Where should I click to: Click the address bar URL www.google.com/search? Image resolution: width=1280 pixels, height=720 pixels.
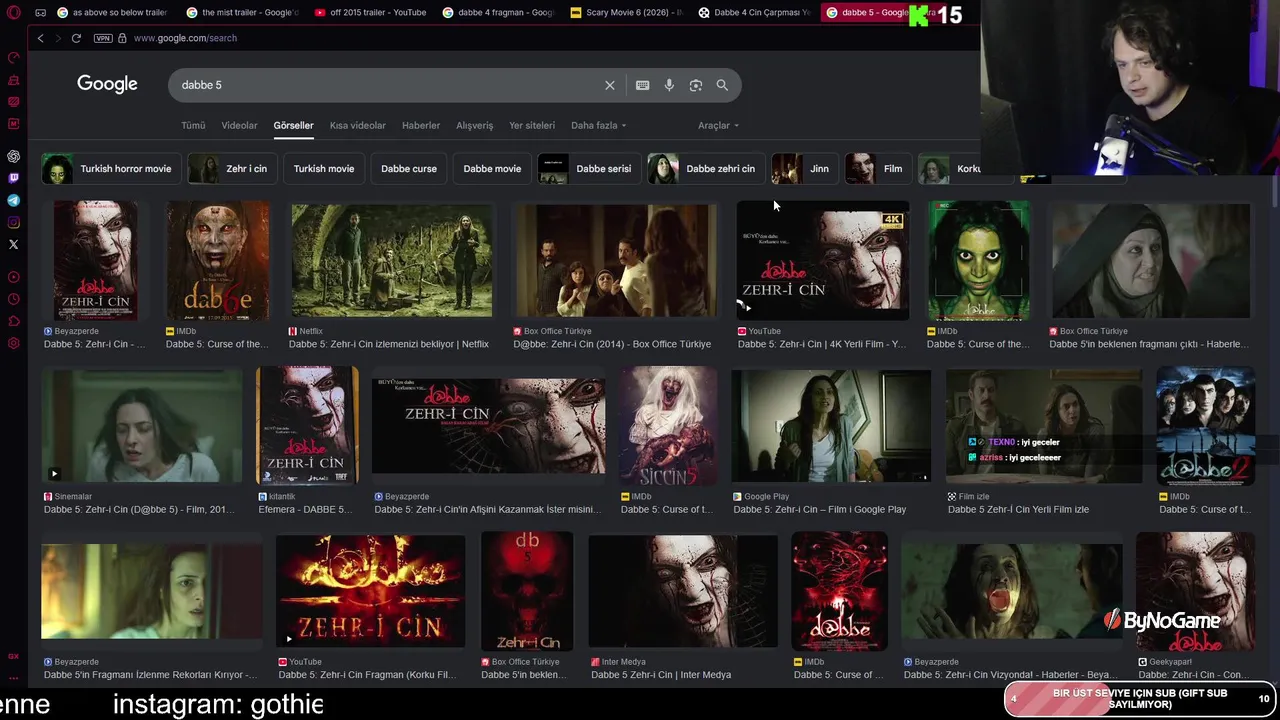pyautogui.click(x=185, y=38)
